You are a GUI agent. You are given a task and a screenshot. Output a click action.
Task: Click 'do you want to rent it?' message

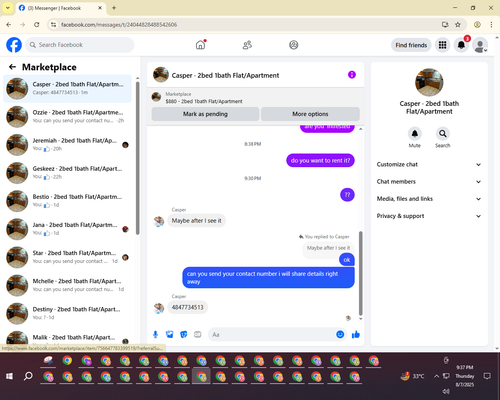coord(320,161)
